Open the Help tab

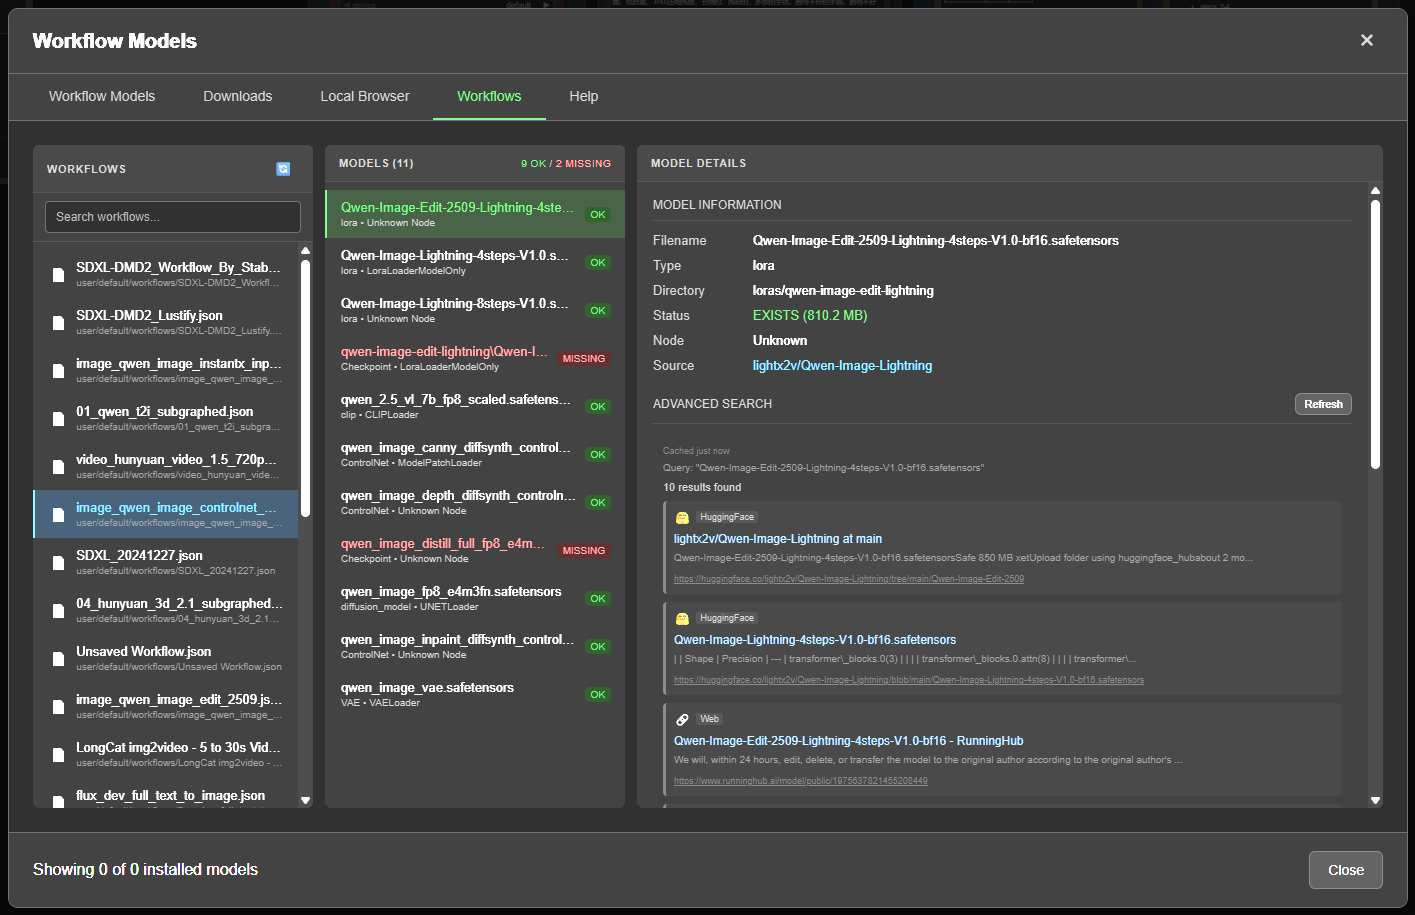(x=584, y=96)
